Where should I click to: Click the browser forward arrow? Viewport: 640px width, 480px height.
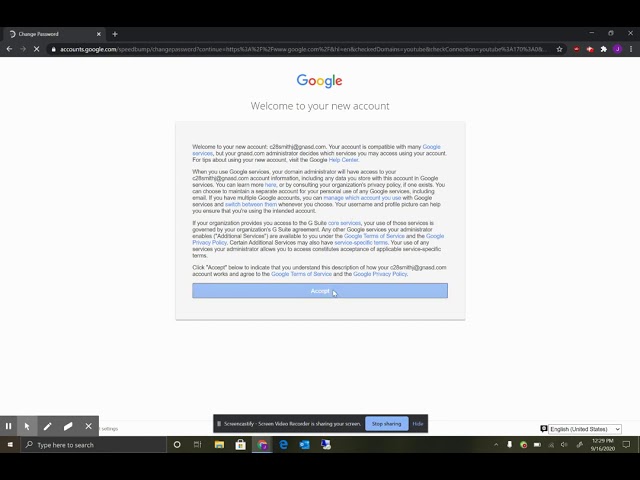[x=23, y=49]
